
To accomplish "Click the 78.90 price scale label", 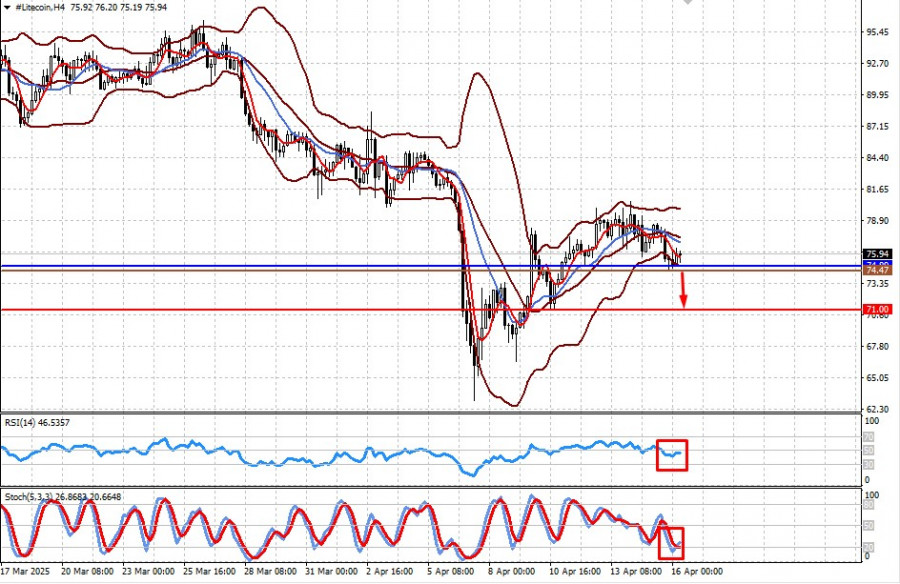I will pyautogui.click(x=877, y=221).
